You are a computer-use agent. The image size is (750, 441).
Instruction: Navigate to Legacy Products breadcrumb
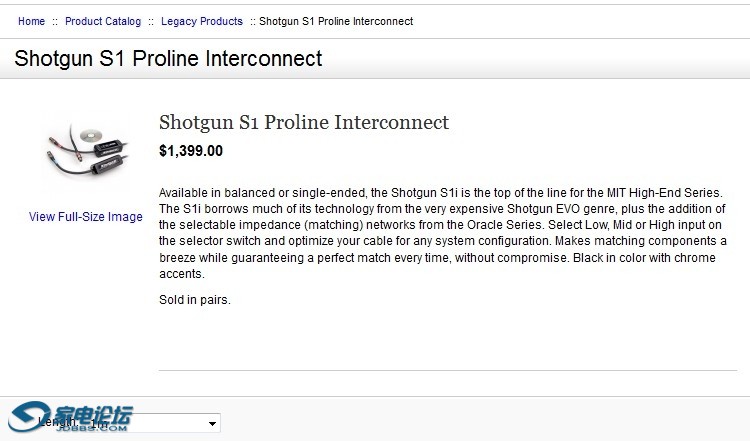coord(201,21)
